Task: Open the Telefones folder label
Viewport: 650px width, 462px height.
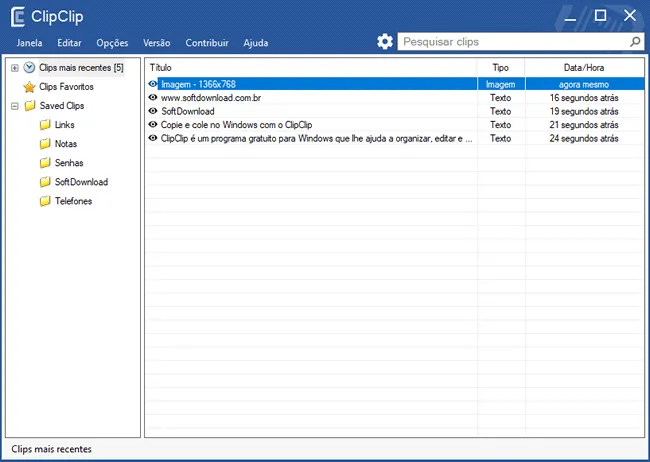Action: coord(73,201)
